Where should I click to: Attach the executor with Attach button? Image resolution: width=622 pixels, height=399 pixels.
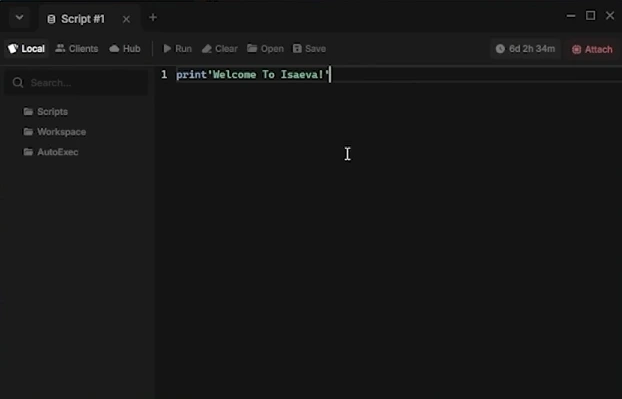pos(592,49)
